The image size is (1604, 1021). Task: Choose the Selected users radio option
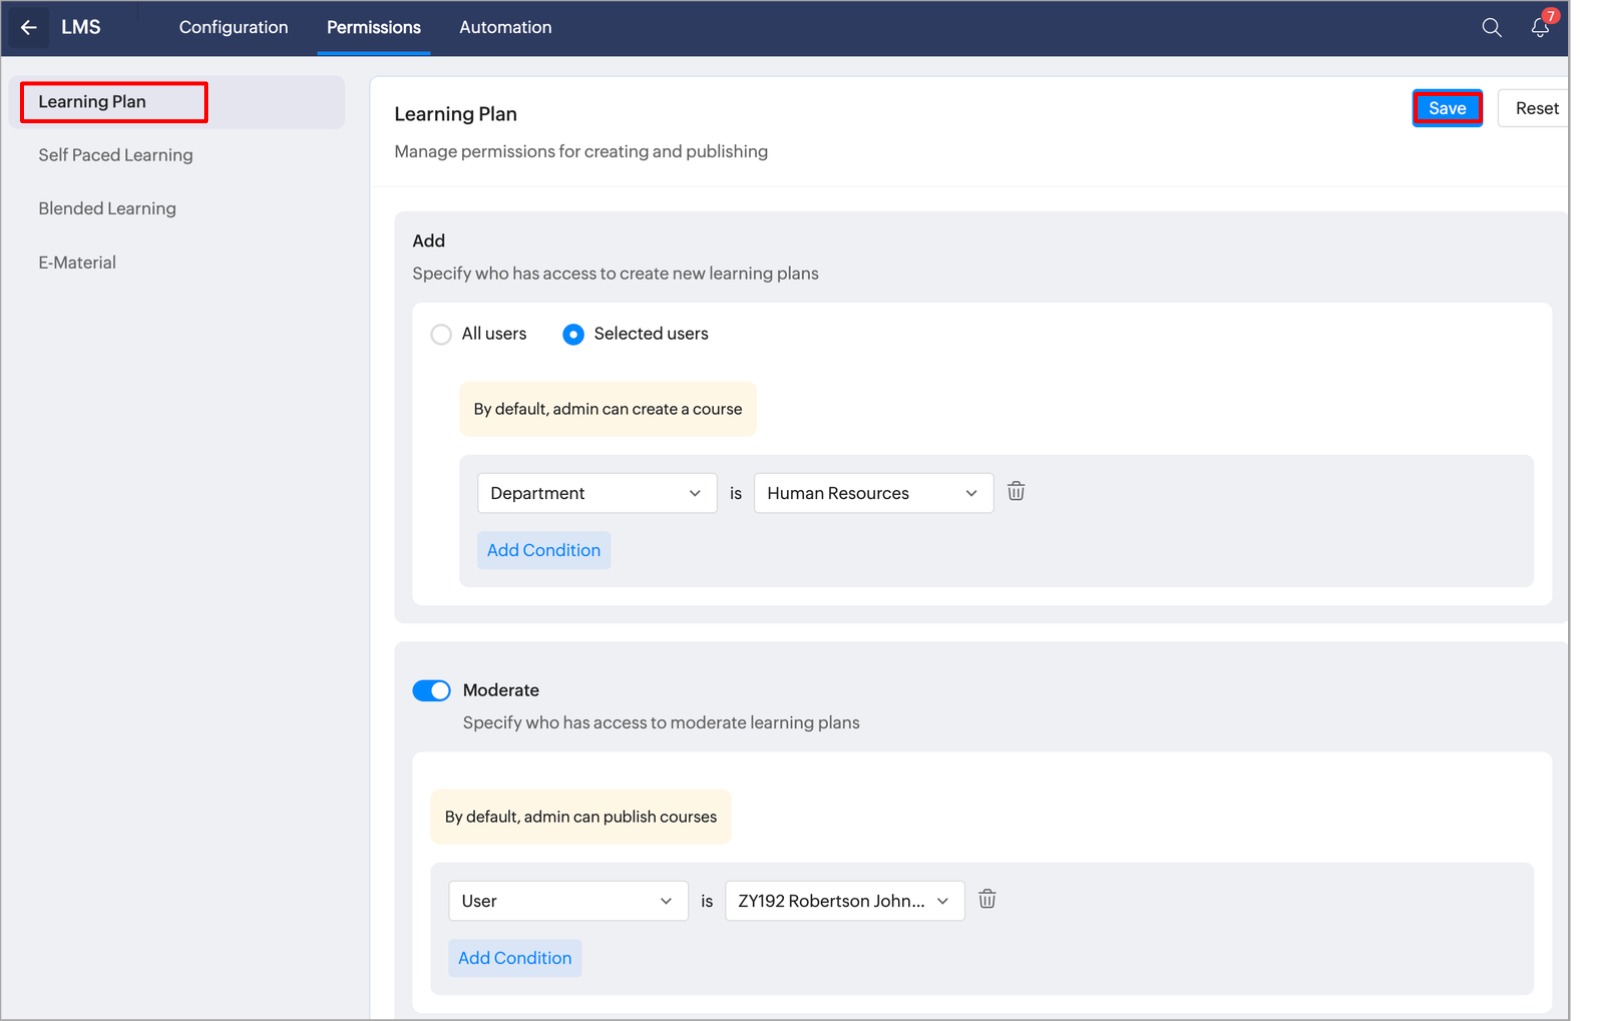[573, 334]
